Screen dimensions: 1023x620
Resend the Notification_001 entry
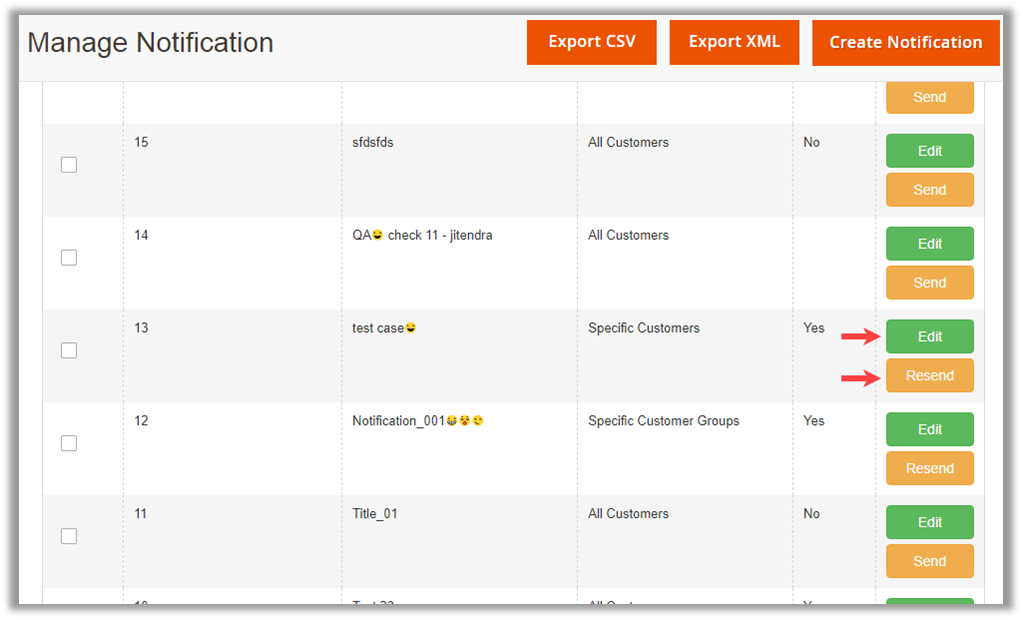click(929, 468)
